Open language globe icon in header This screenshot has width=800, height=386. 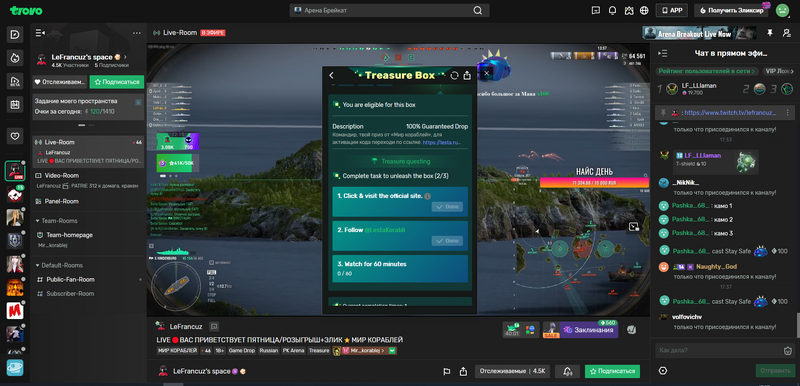[x=644, y=10]
